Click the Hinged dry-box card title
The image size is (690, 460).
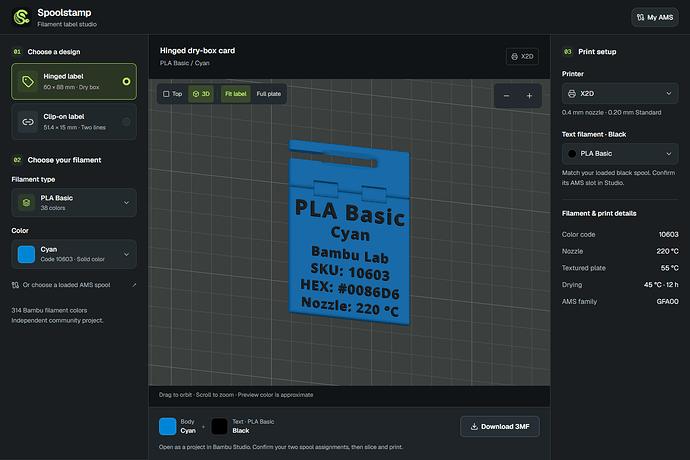coord(197,51)
